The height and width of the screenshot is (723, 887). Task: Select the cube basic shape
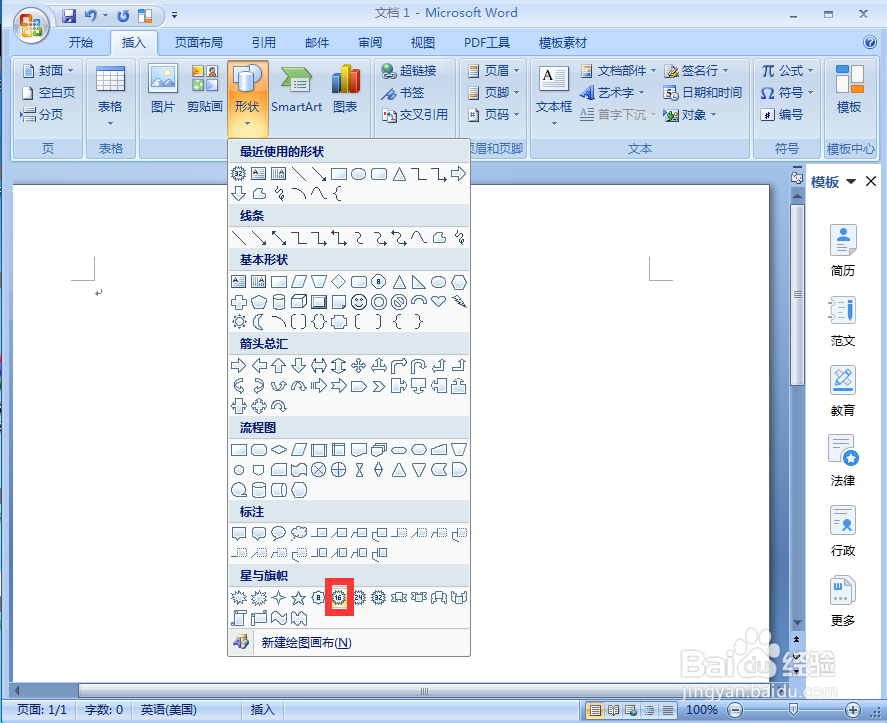(x=299, y=302)
